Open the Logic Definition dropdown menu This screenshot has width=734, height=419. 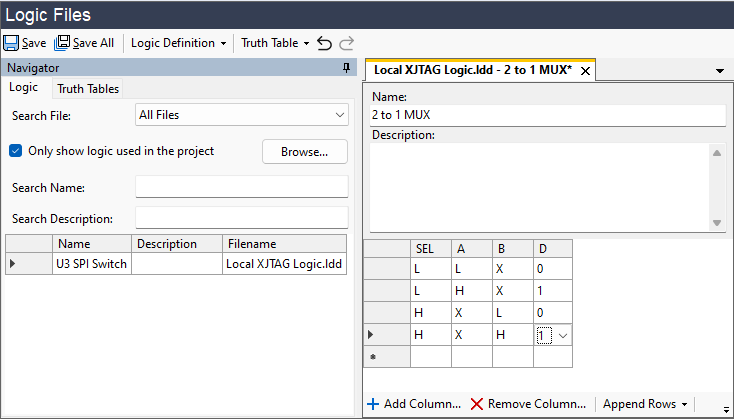[x=178, y=43]
